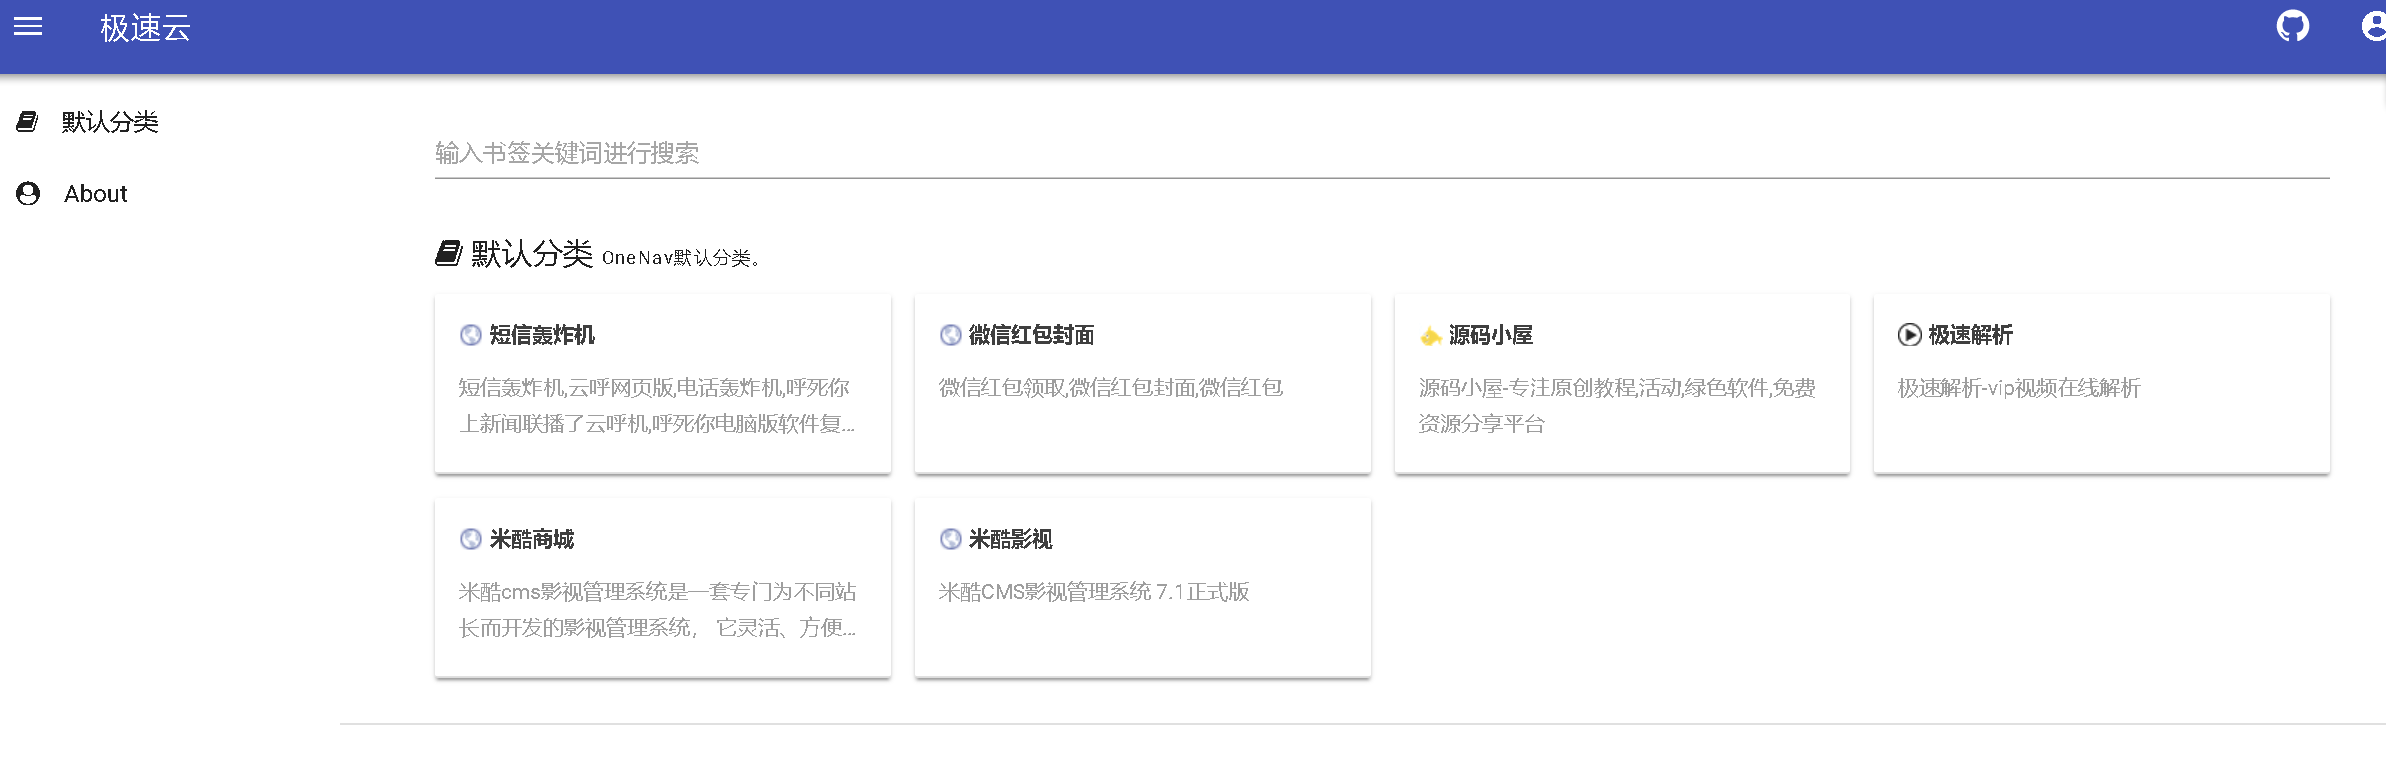Toggle the hamburger menu in header

pos(28,27)
